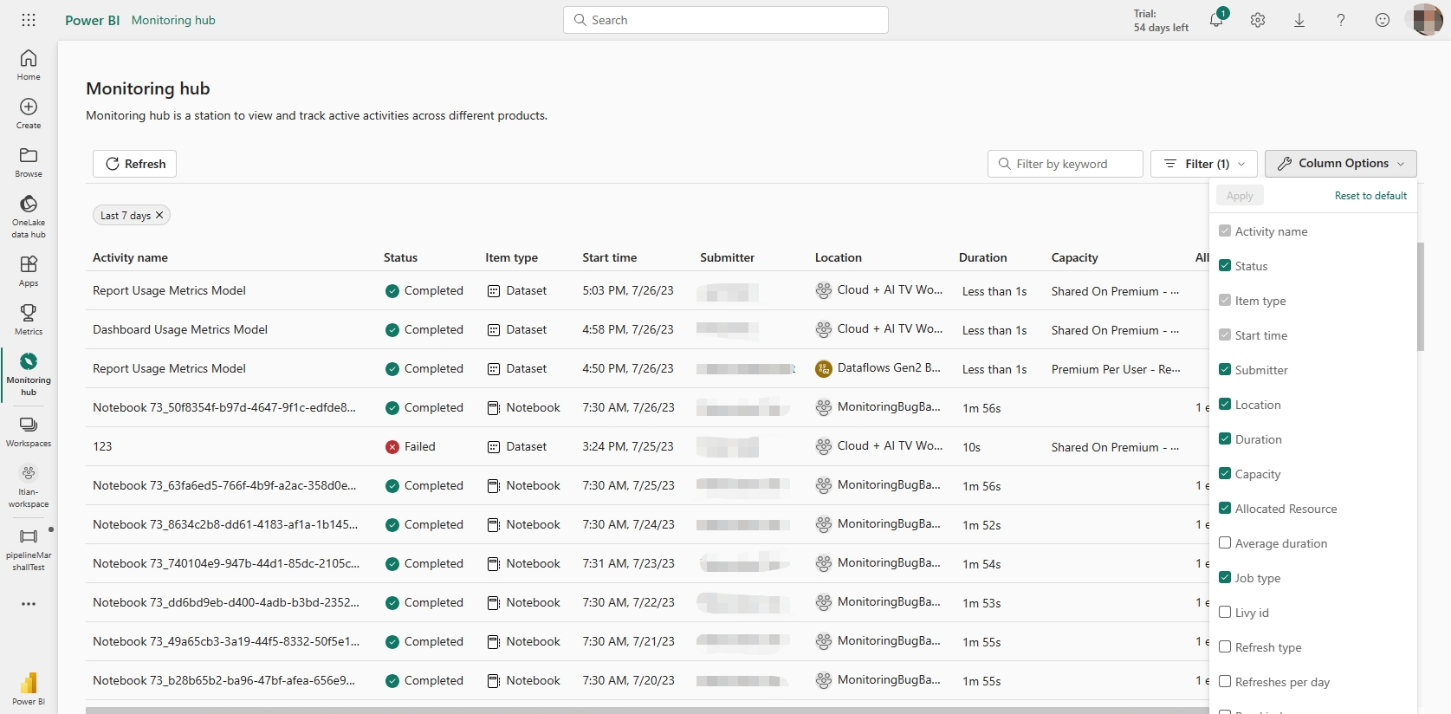Go to Home in the sidebar
The image size is (1451, 714).
coord(28,65)
